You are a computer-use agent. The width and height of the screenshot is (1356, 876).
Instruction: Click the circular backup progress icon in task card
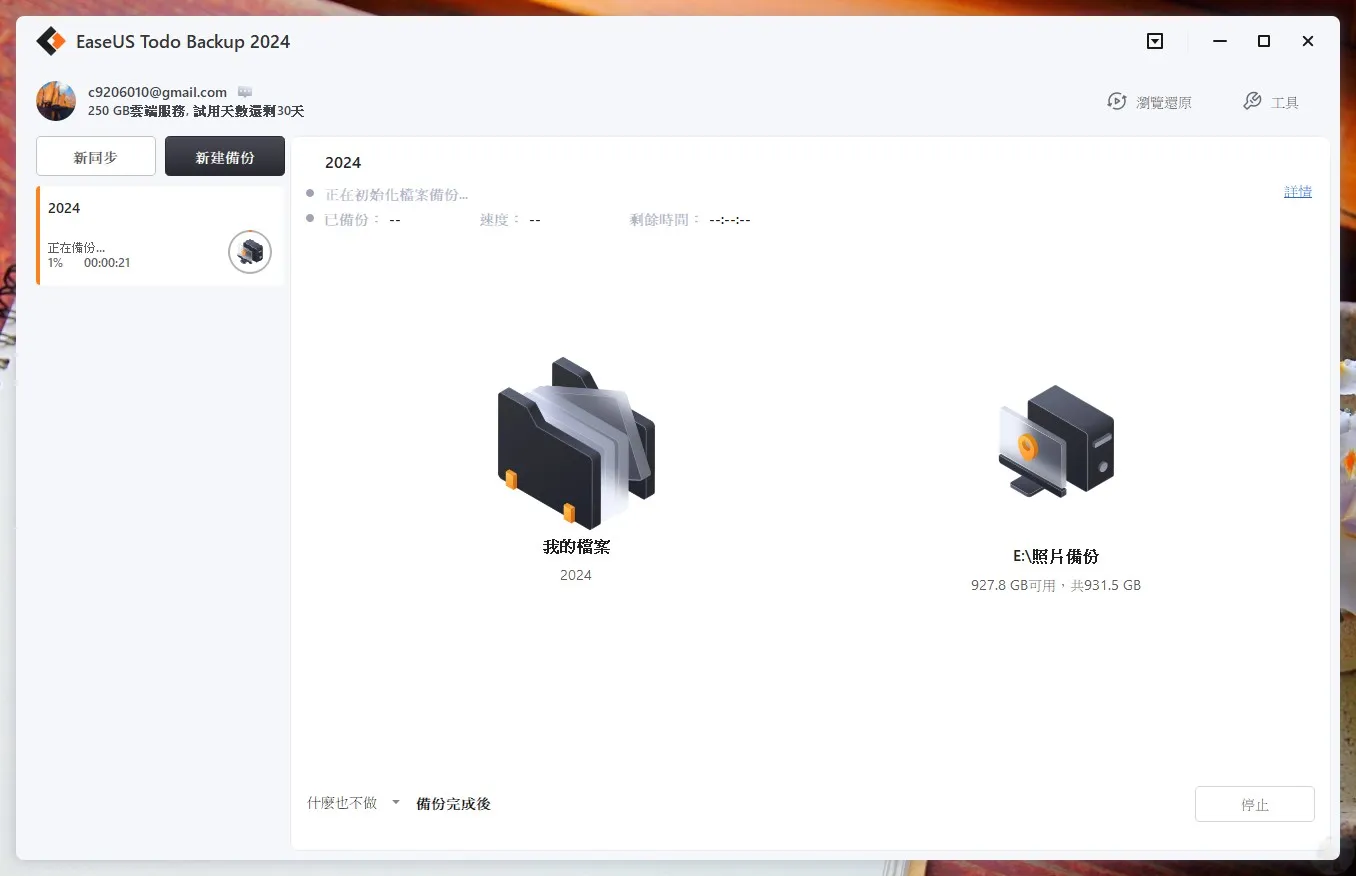coord(250,252)
